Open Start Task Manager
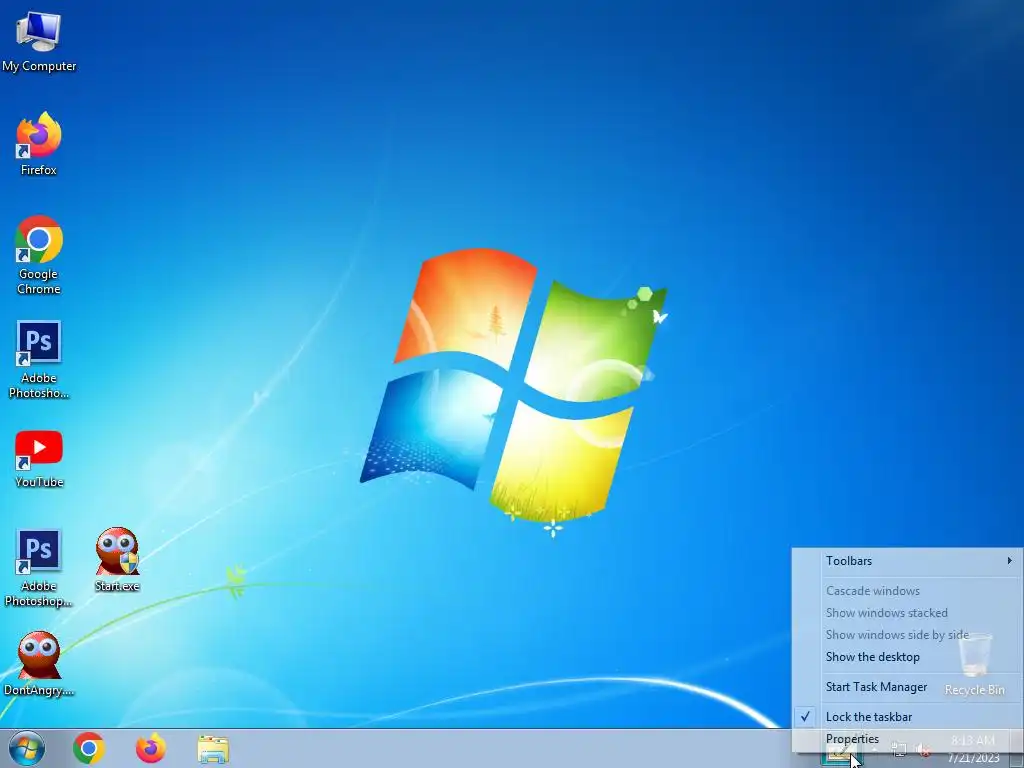This screenshot has width=1024, height=768. [x=907, y=687]
